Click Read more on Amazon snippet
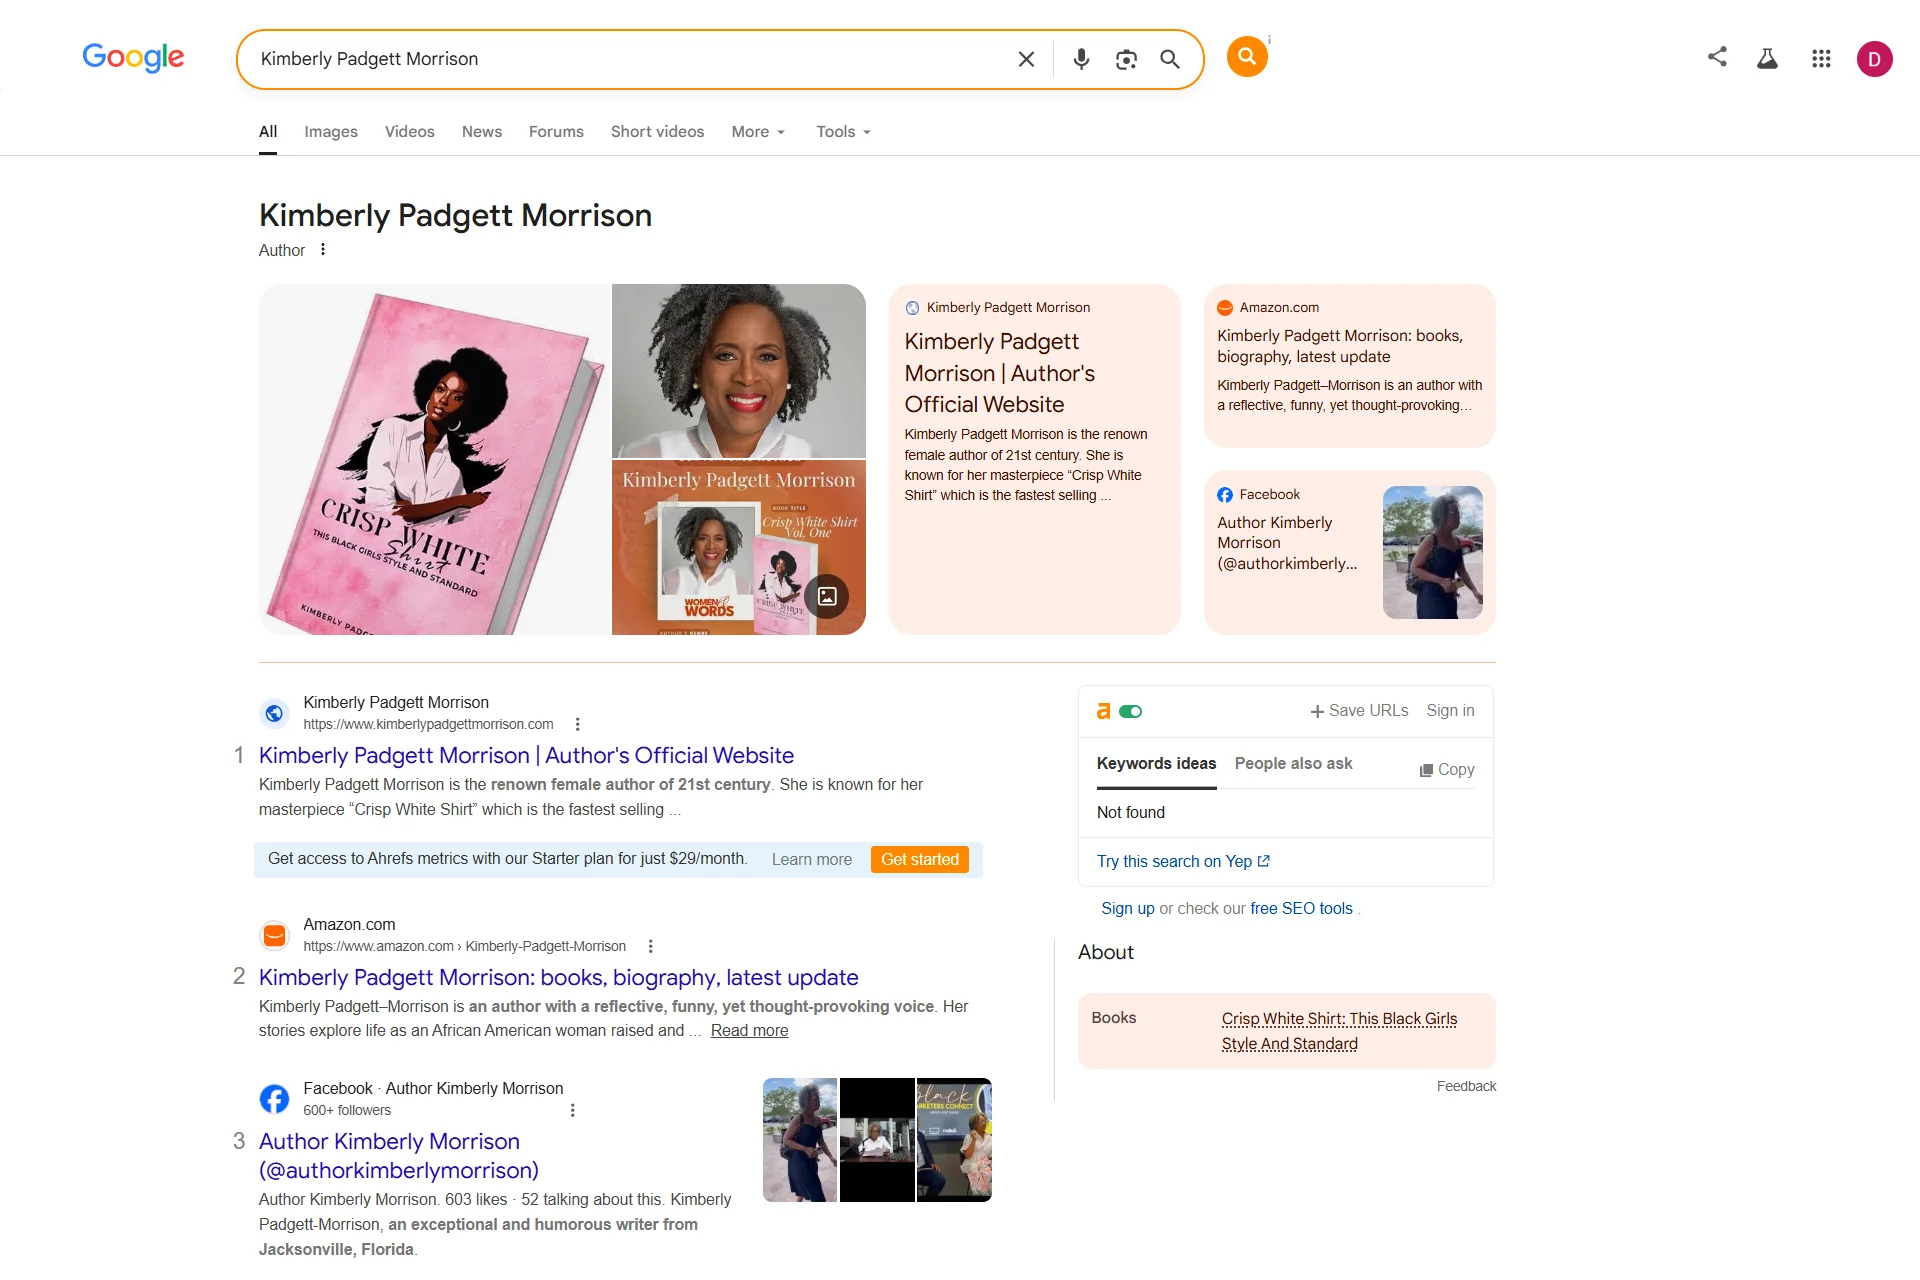 (x=749, y=1031)
